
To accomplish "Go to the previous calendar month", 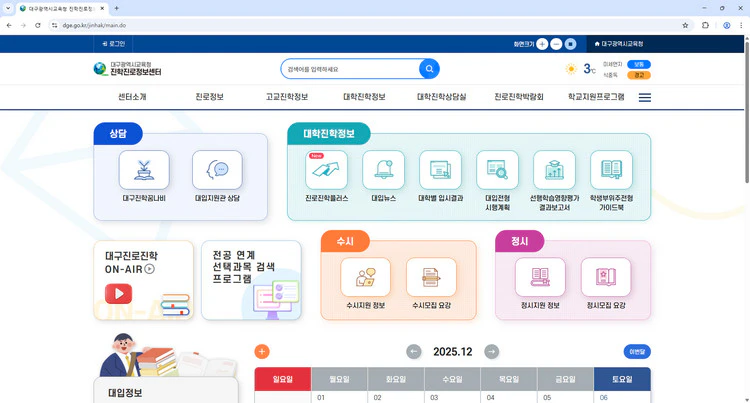I will 414,351.
